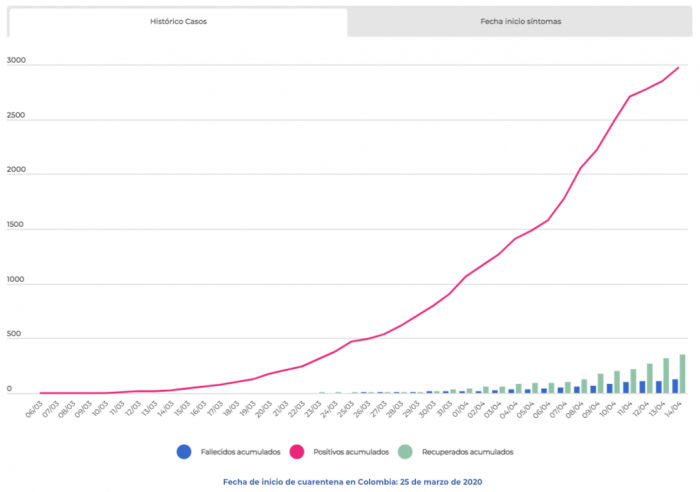Click the quarantine start date footer text

[349, 482]
